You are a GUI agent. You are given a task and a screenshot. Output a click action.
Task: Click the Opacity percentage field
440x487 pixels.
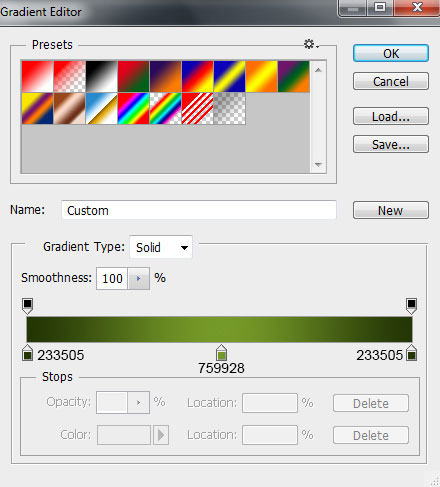click(112, 402)
